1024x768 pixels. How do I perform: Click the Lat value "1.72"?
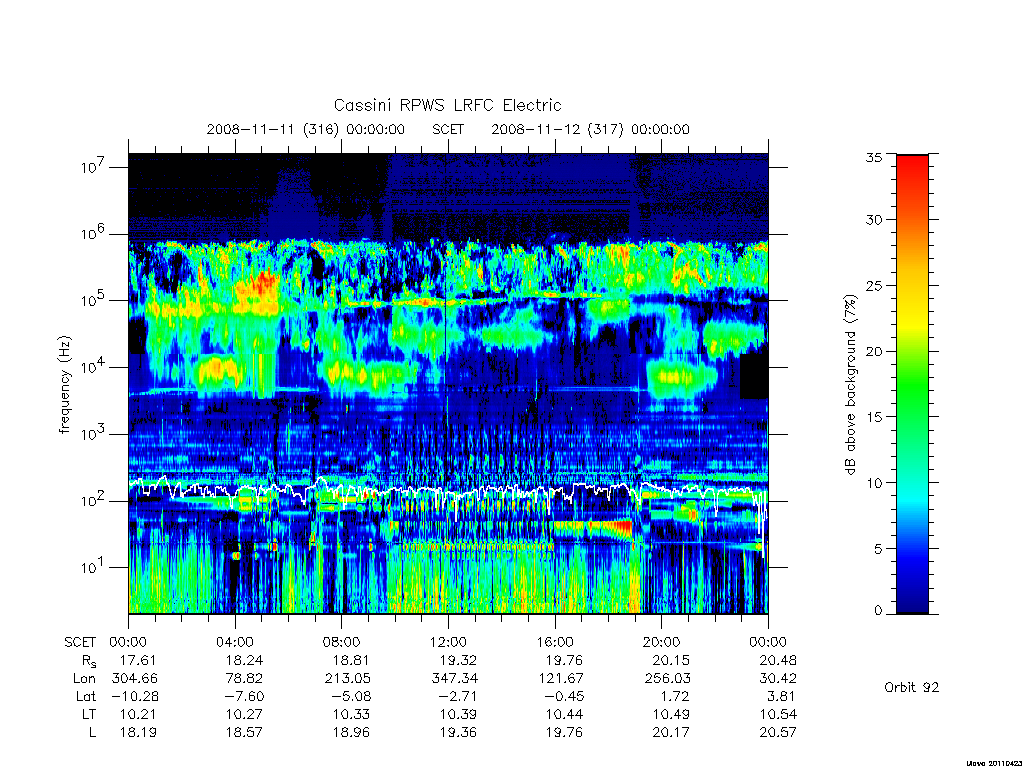tap(675, 696)
